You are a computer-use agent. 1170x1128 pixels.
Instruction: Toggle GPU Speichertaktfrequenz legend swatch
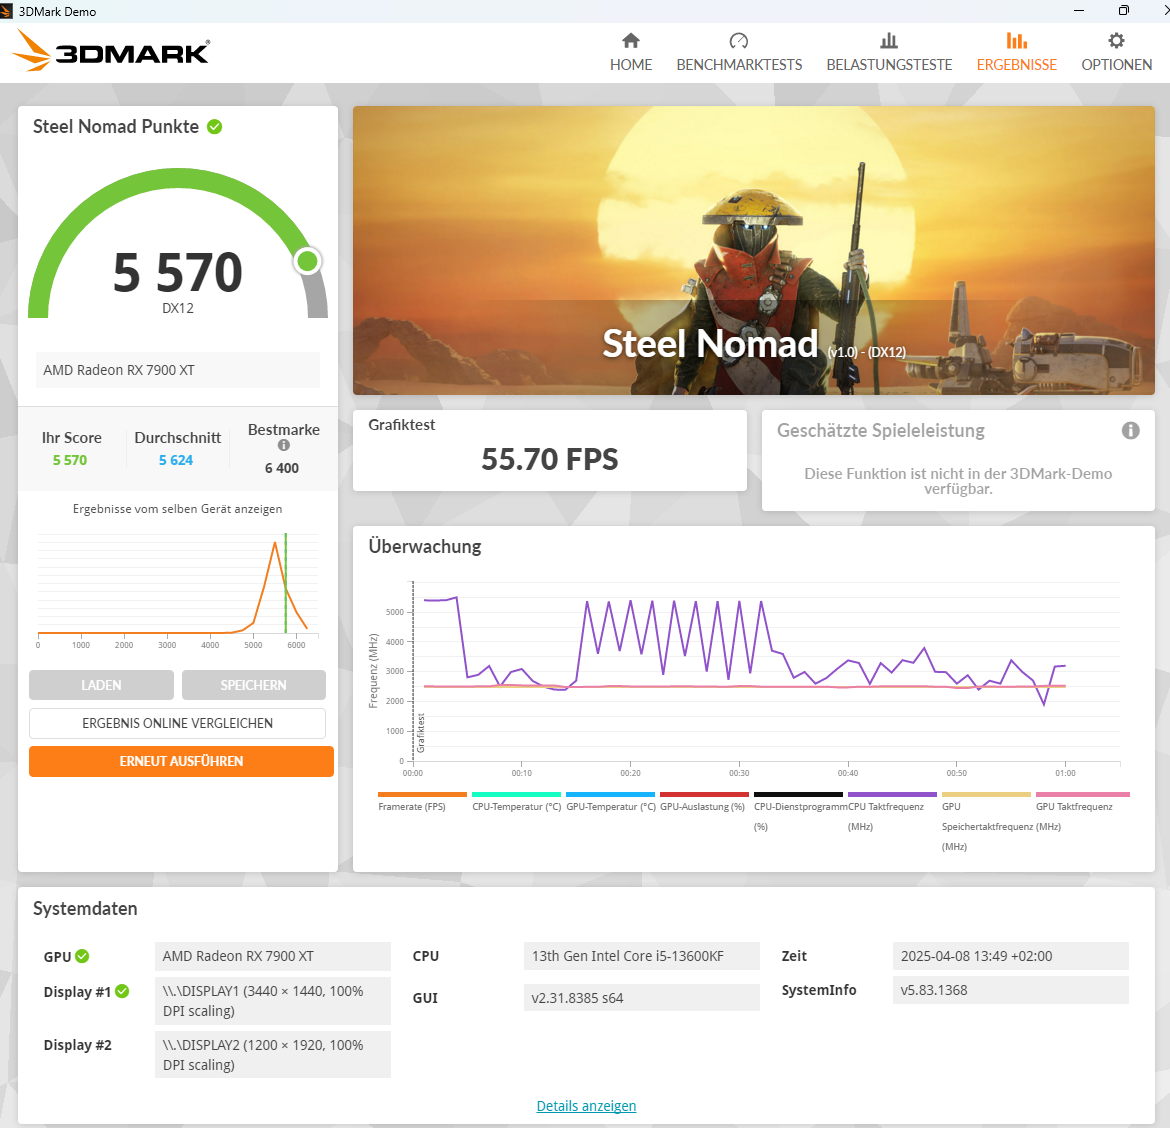coord(986,795)
